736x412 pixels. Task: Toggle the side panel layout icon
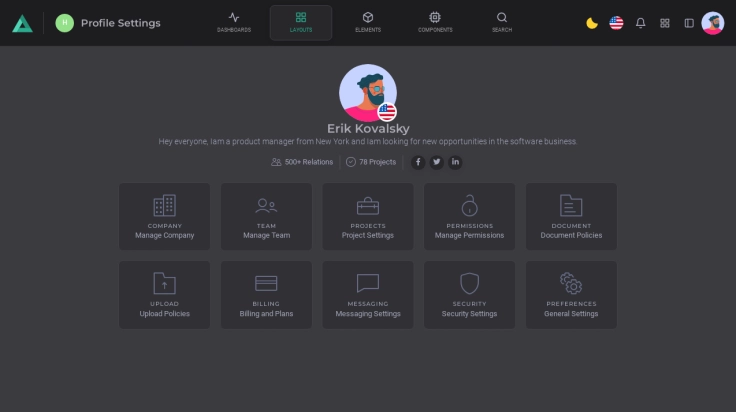pos(689,23)
